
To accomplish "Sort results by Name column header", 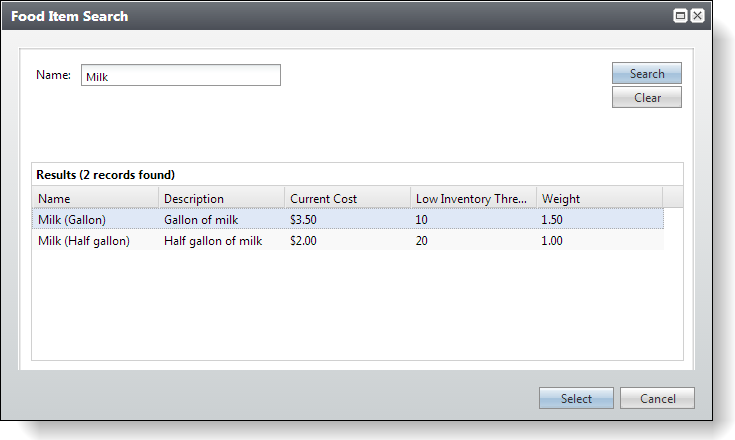I will 95,198.
